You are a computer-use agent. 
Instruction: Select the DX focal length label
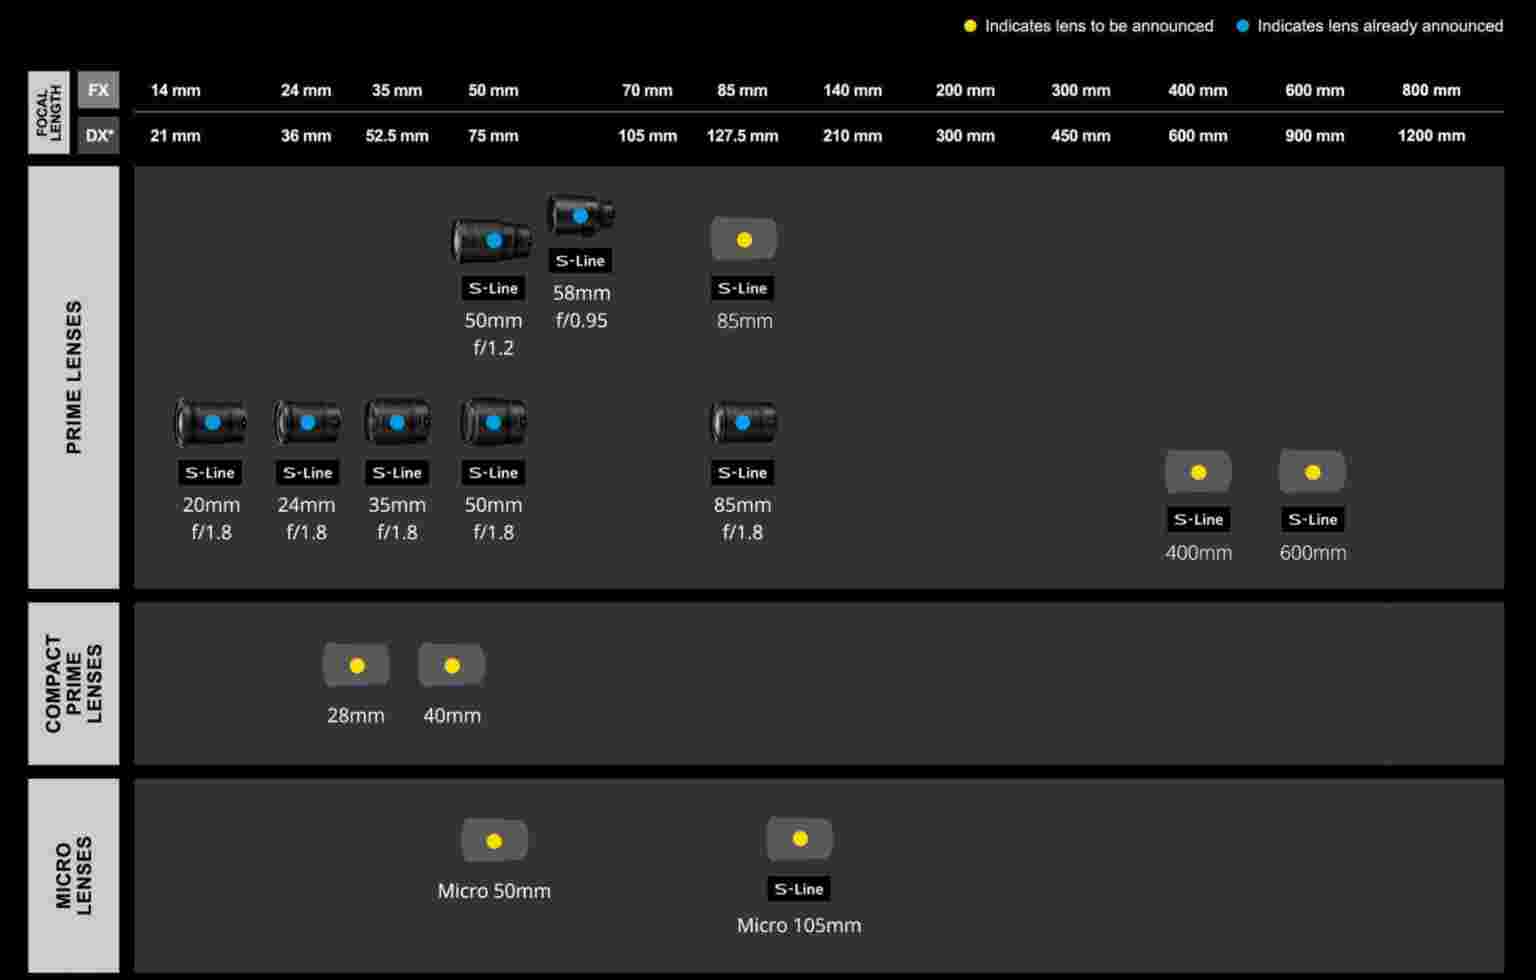98,135
